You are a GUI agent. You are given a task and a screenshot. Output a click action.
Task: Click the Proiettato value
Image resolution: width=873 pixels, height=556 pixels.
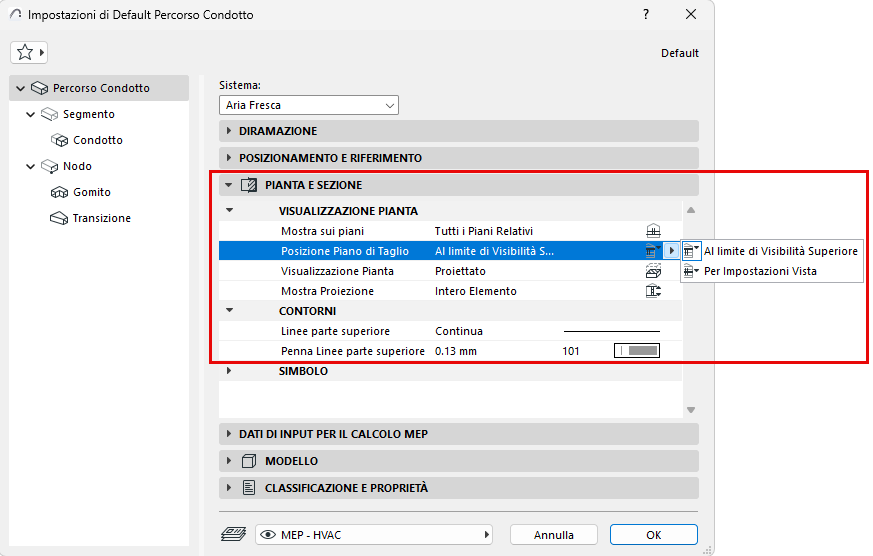coord(460,271)
